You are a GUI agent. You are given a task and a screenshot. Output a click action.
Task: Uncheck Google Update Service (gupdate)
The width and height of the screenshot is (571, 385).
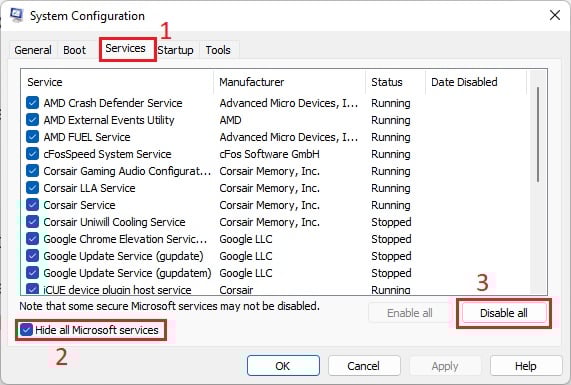pyautogui.click(x=32, y=256)
